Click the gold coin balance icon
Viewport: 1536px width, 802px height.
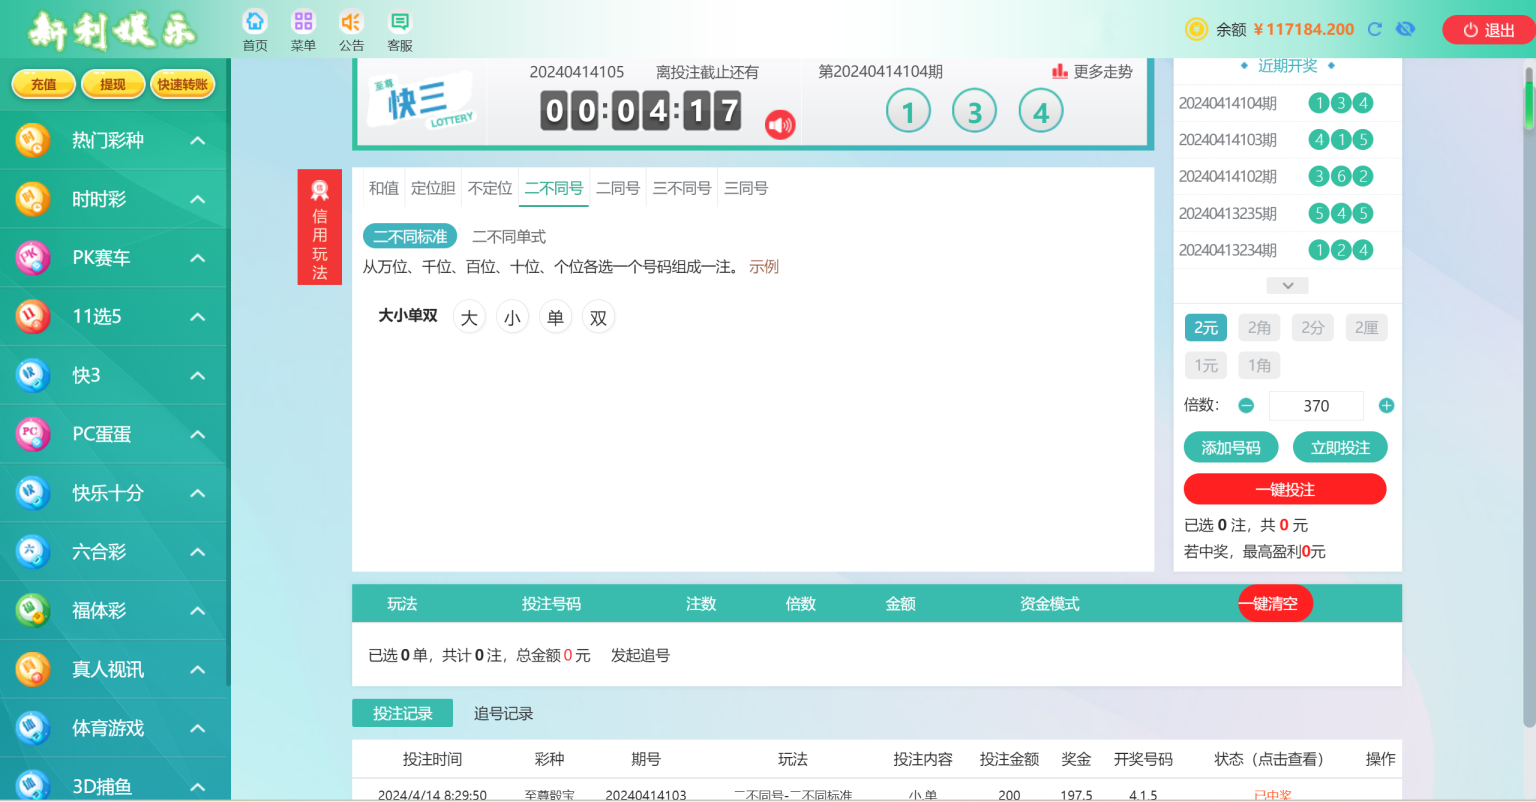pos(1196,29)
